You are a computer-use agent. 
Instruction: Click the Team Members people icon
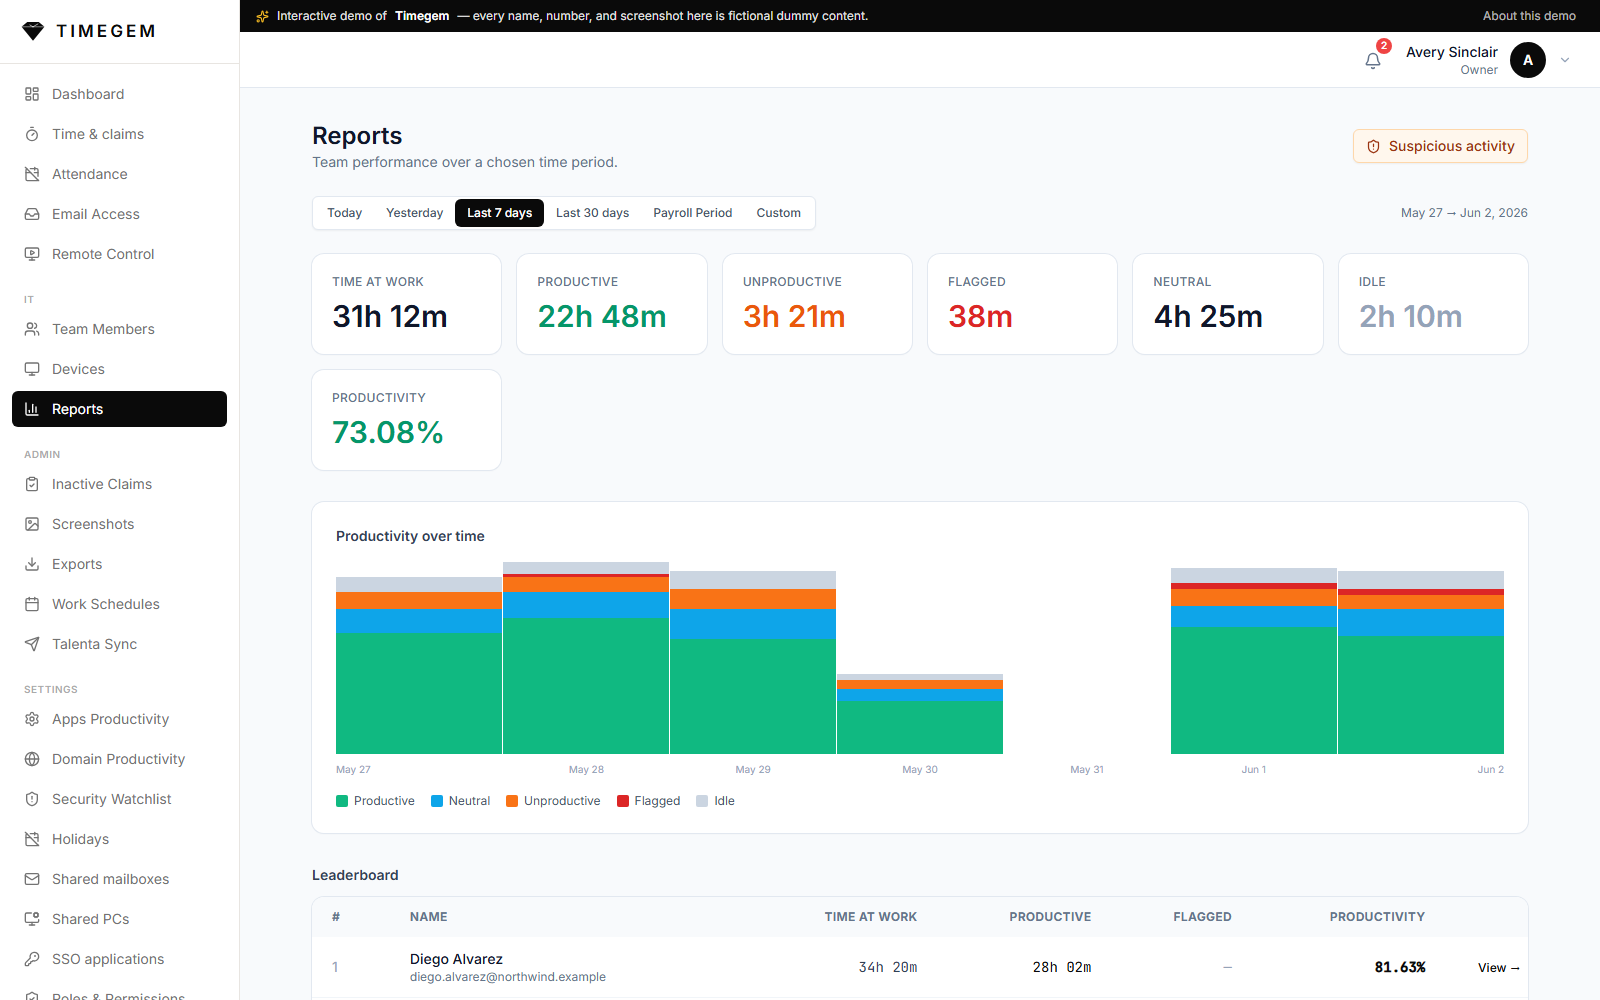click(32, 329)
